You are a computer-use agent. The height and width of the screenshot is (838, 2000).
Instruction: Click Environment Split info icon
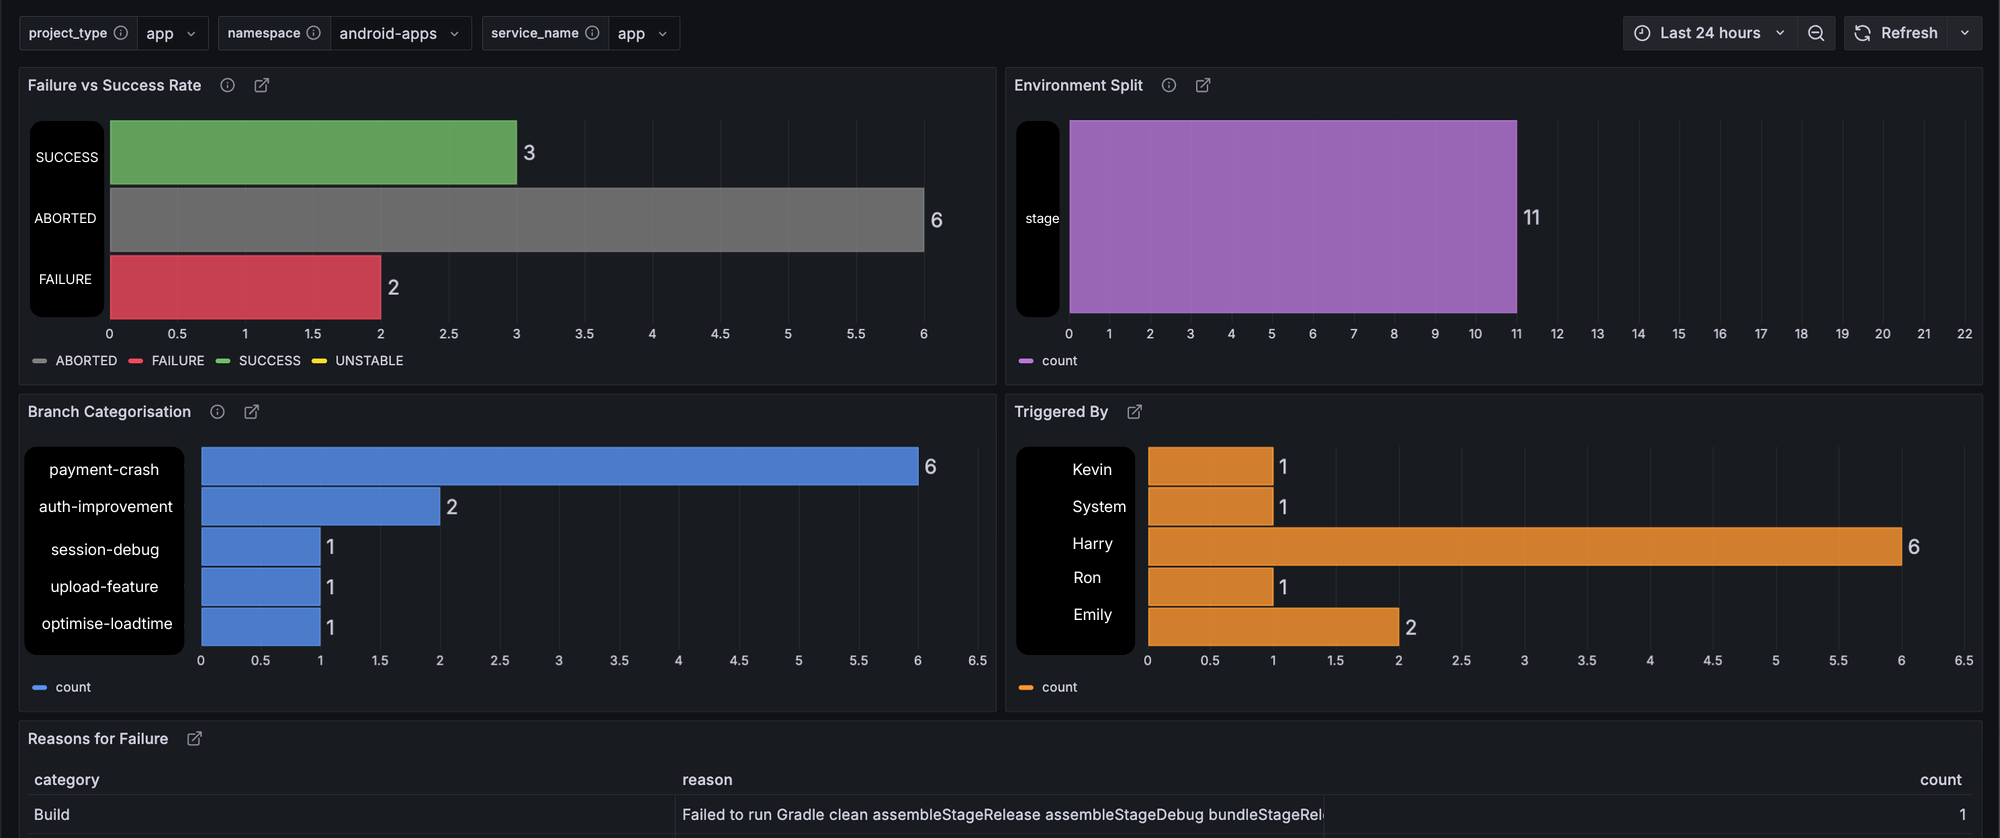point(1169,86)
